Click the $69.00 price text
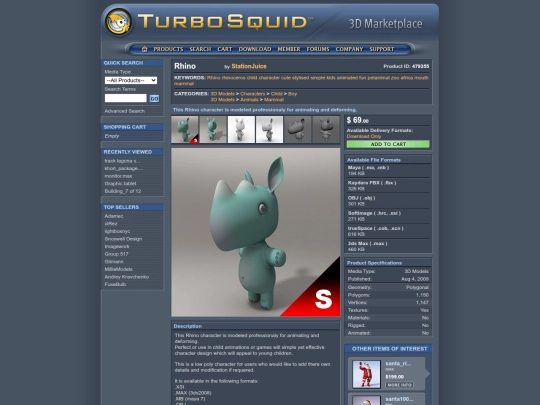Image resolution: width=540 pixels, height=405 pixels. [x=357, y=120]
